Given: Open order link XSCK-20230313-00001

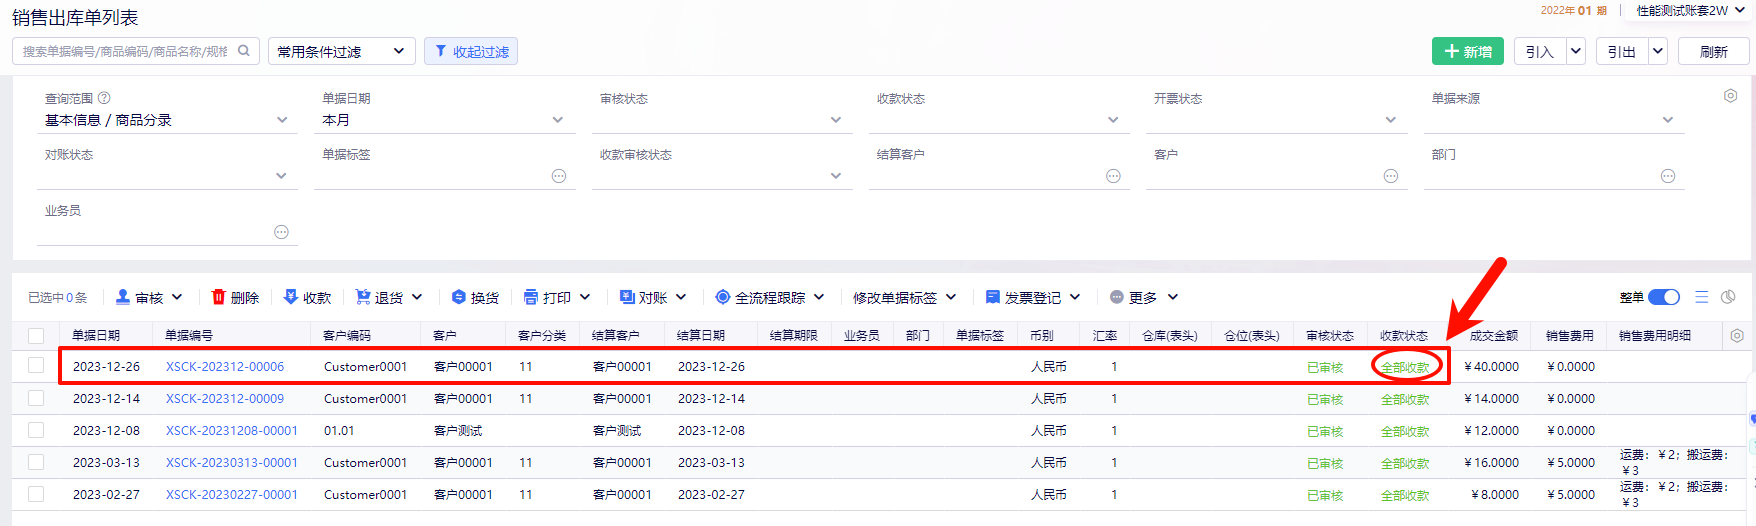Looking at the screenshot, I should point(232,462).
